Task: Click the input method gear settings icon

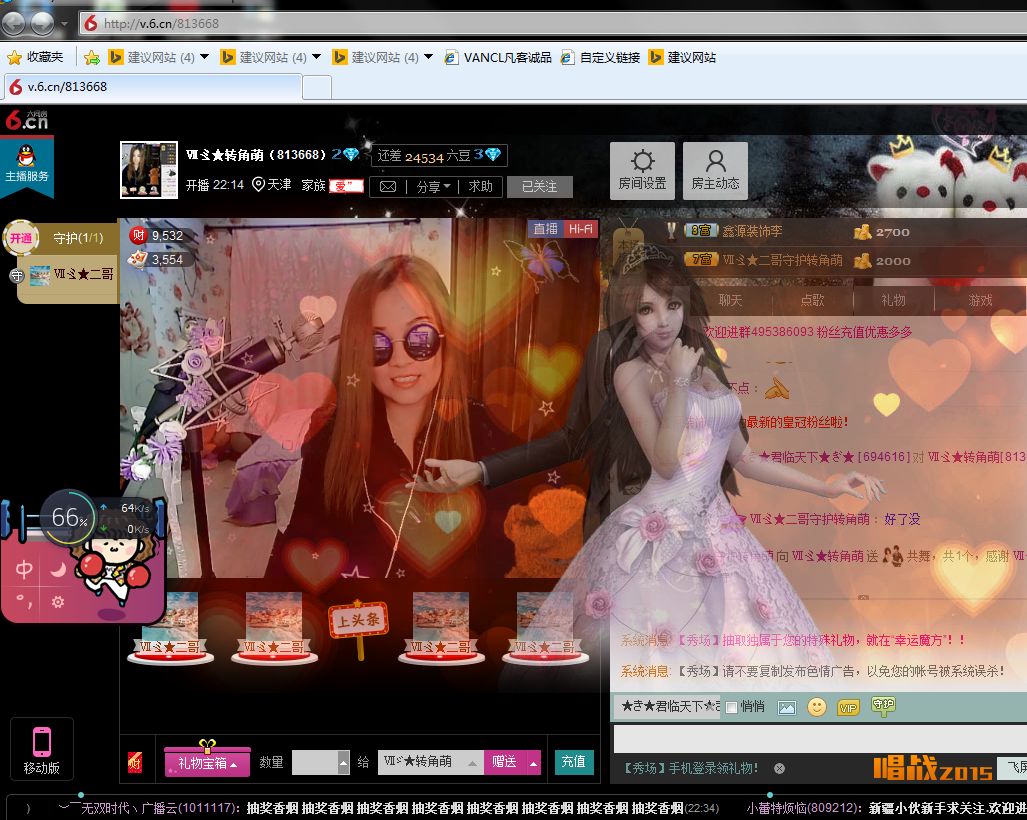Action: [x=58, y=602]
